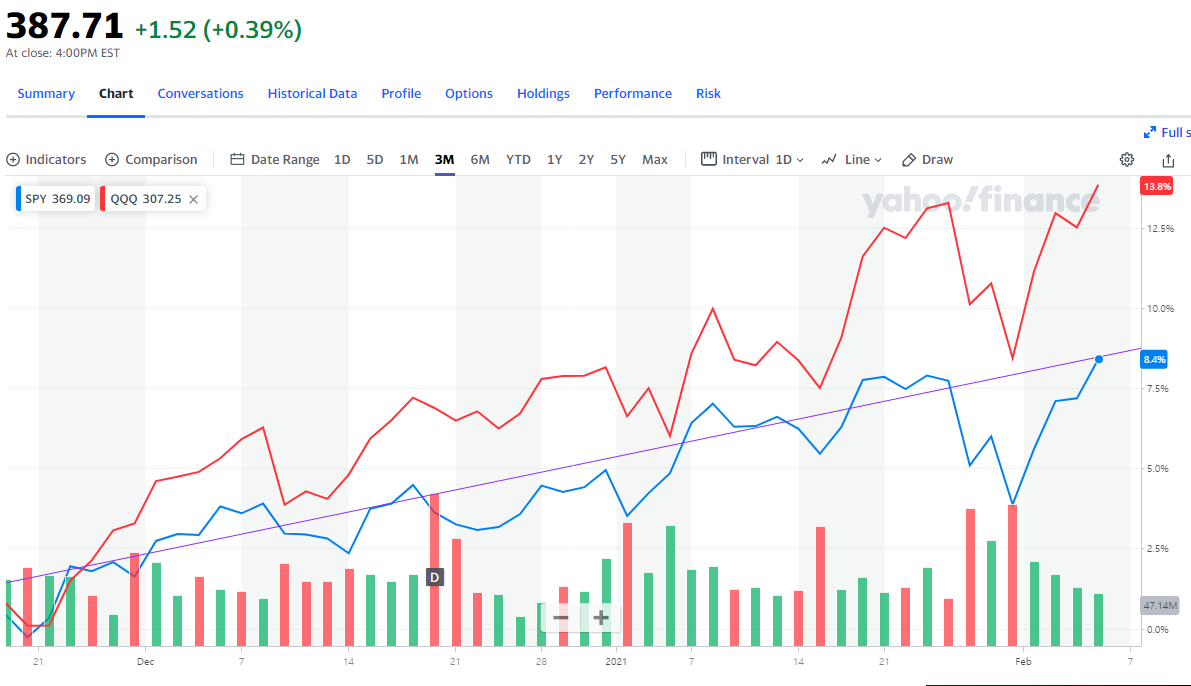Select the 1Y range

(554, 160)
